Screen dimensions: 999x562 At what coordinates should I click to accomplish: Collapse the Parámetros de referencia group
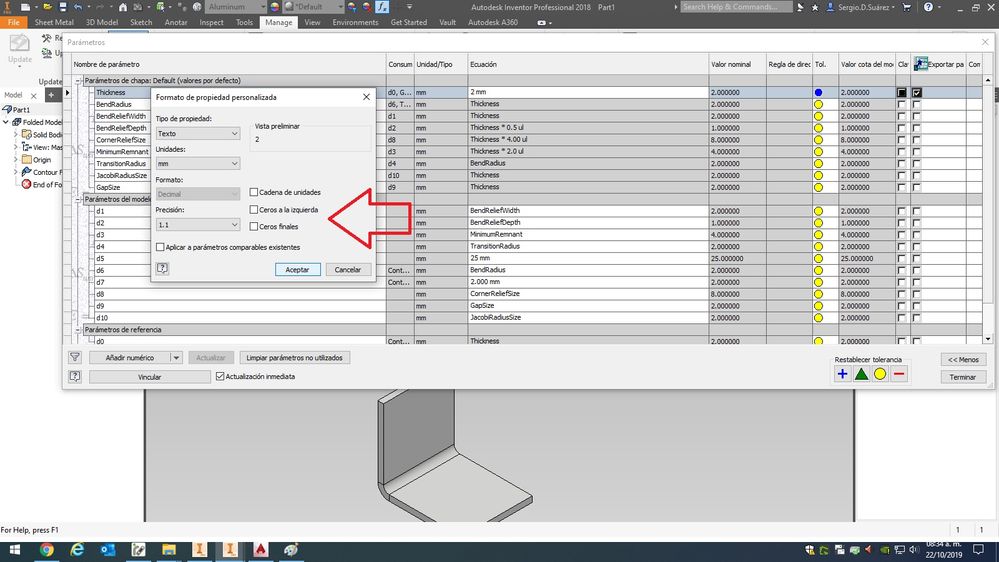pos(78,330)
